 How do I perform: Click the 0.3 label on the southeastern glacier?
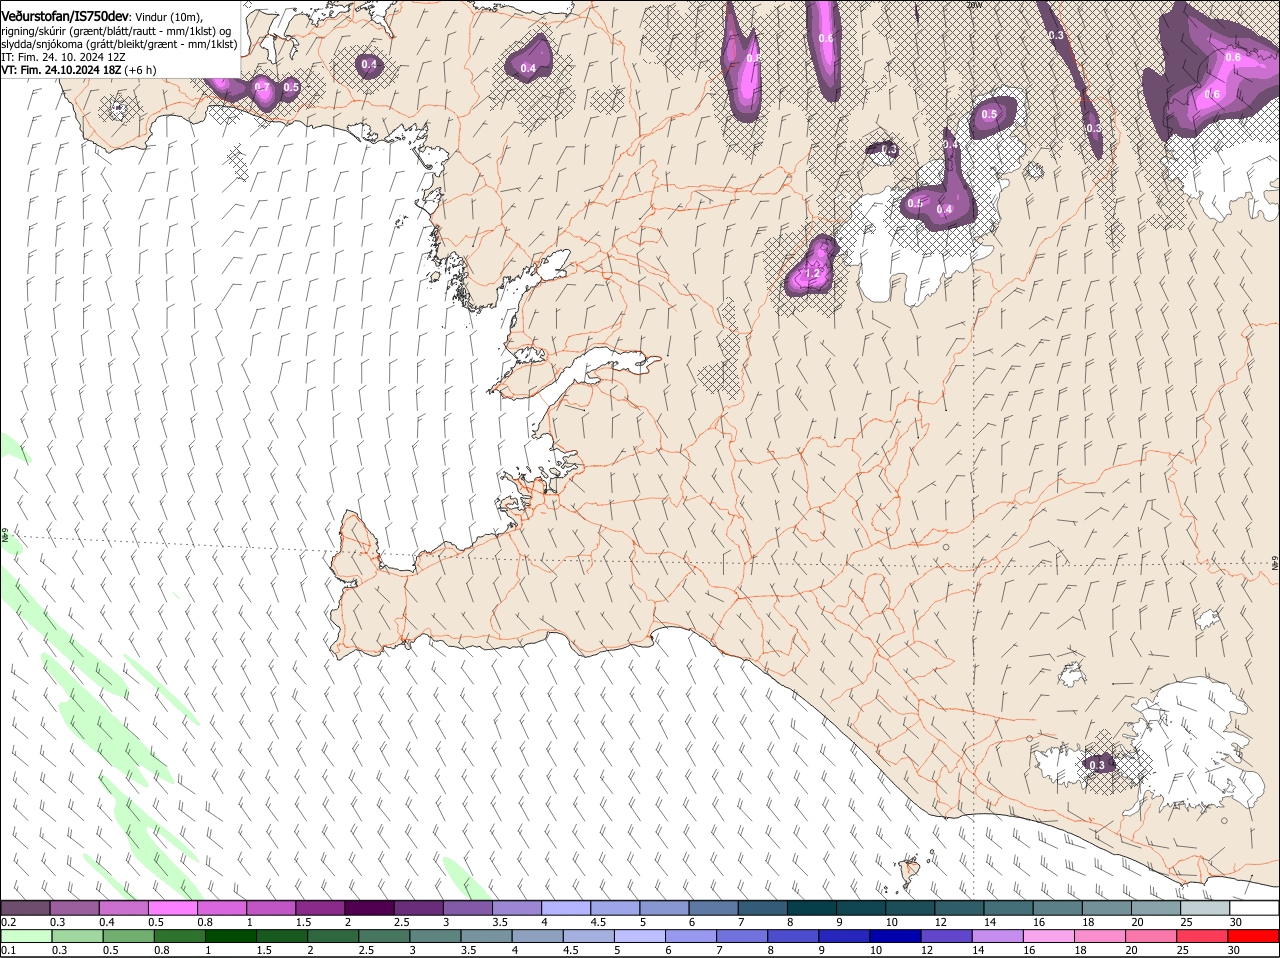tap(1097, 765)
